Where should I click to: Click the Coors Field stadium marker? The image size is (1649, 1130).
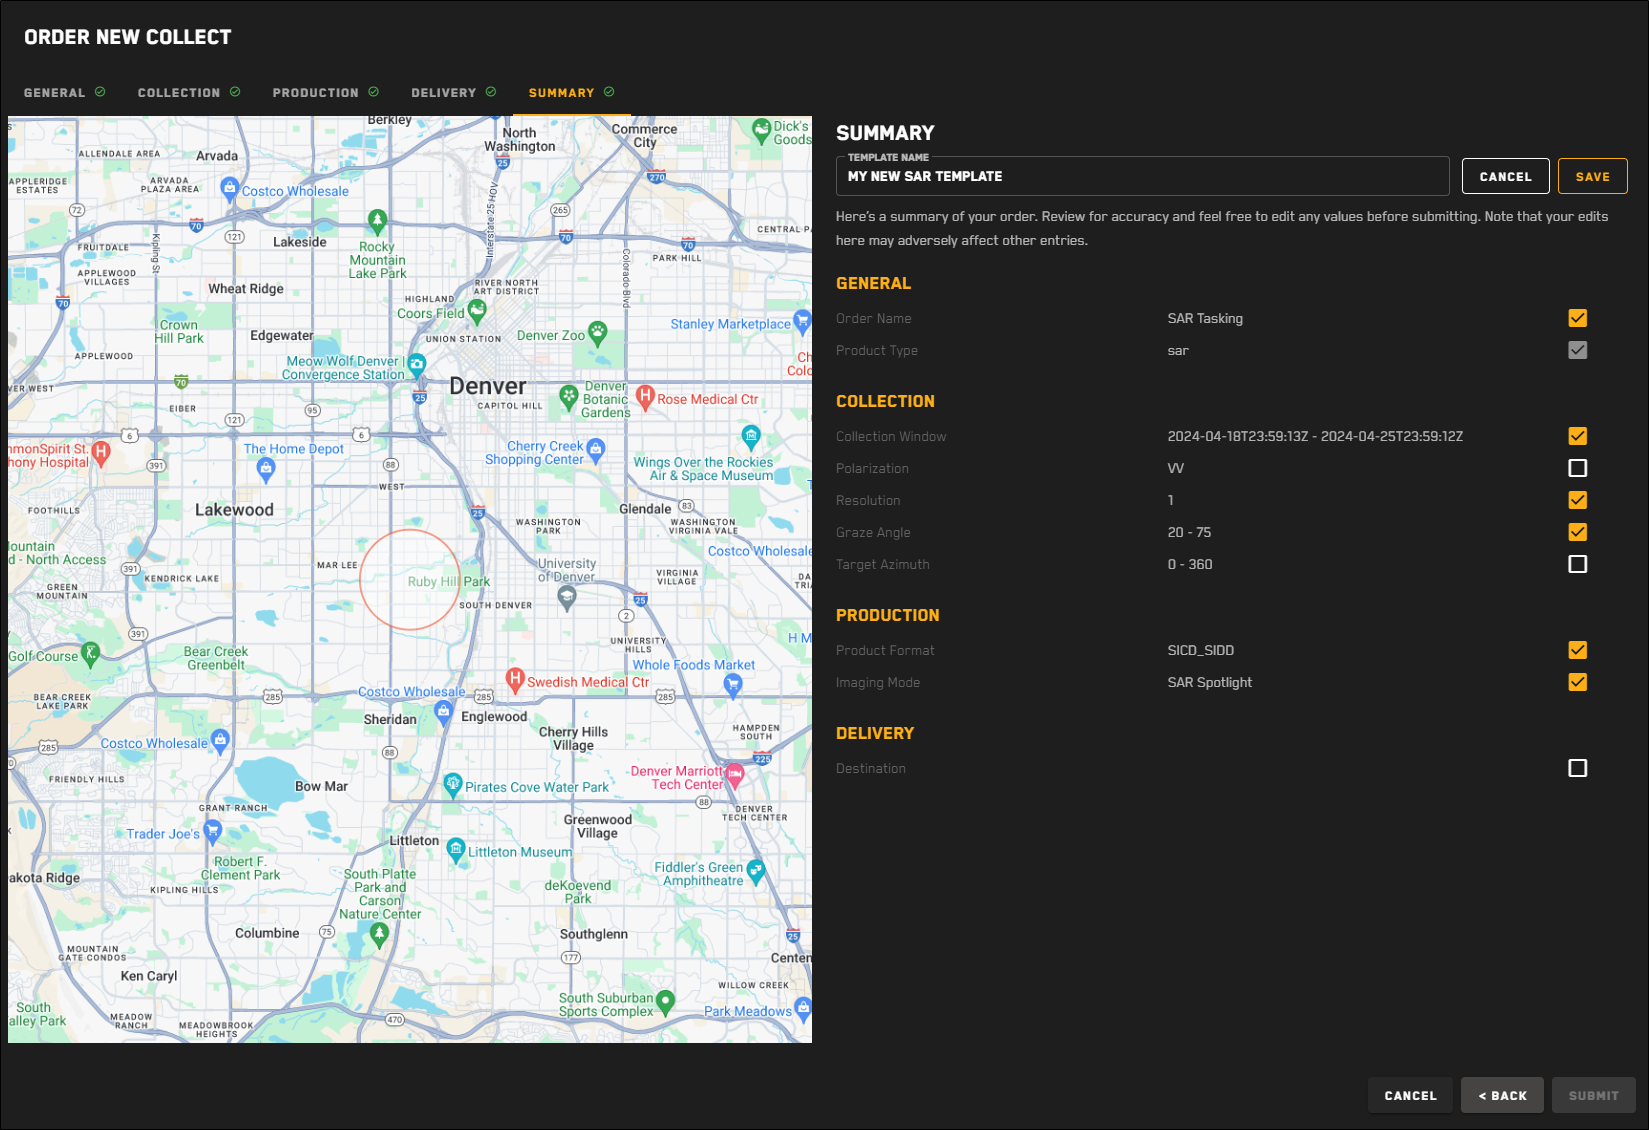477,311
